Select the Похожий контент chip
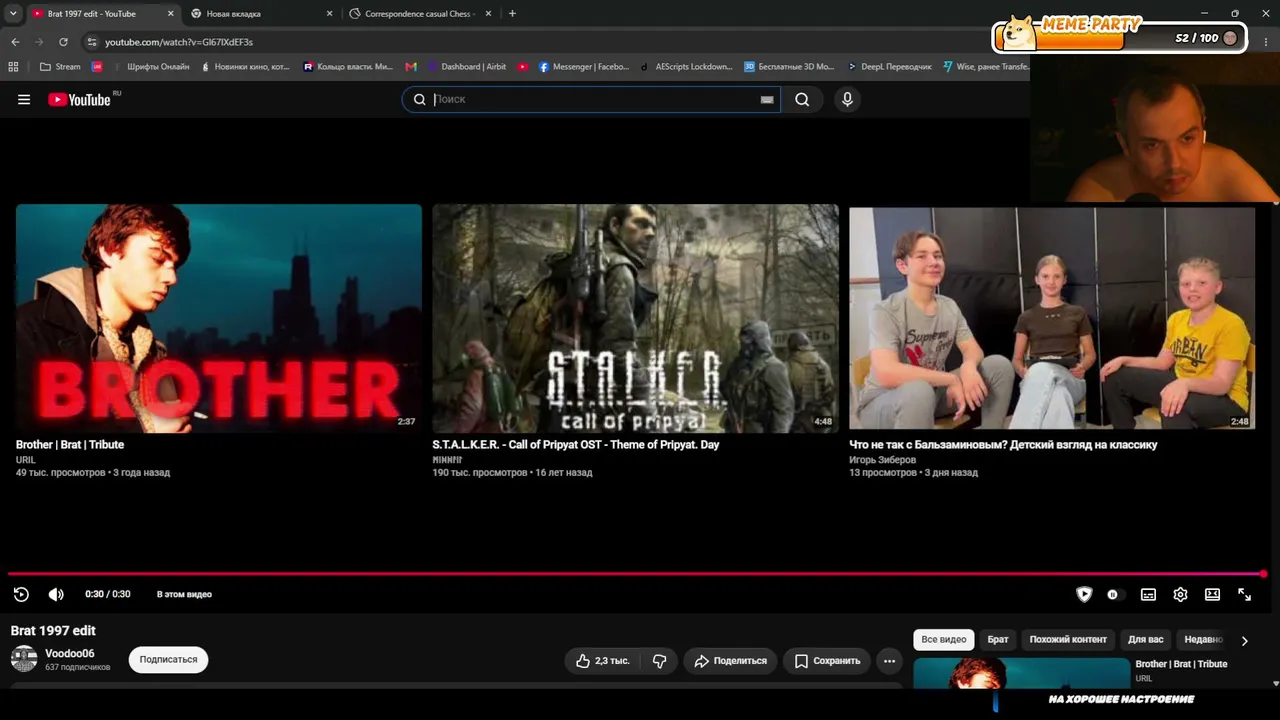Image resolution: width=1280 pixels, height=720 pixels. point(1068,640)
